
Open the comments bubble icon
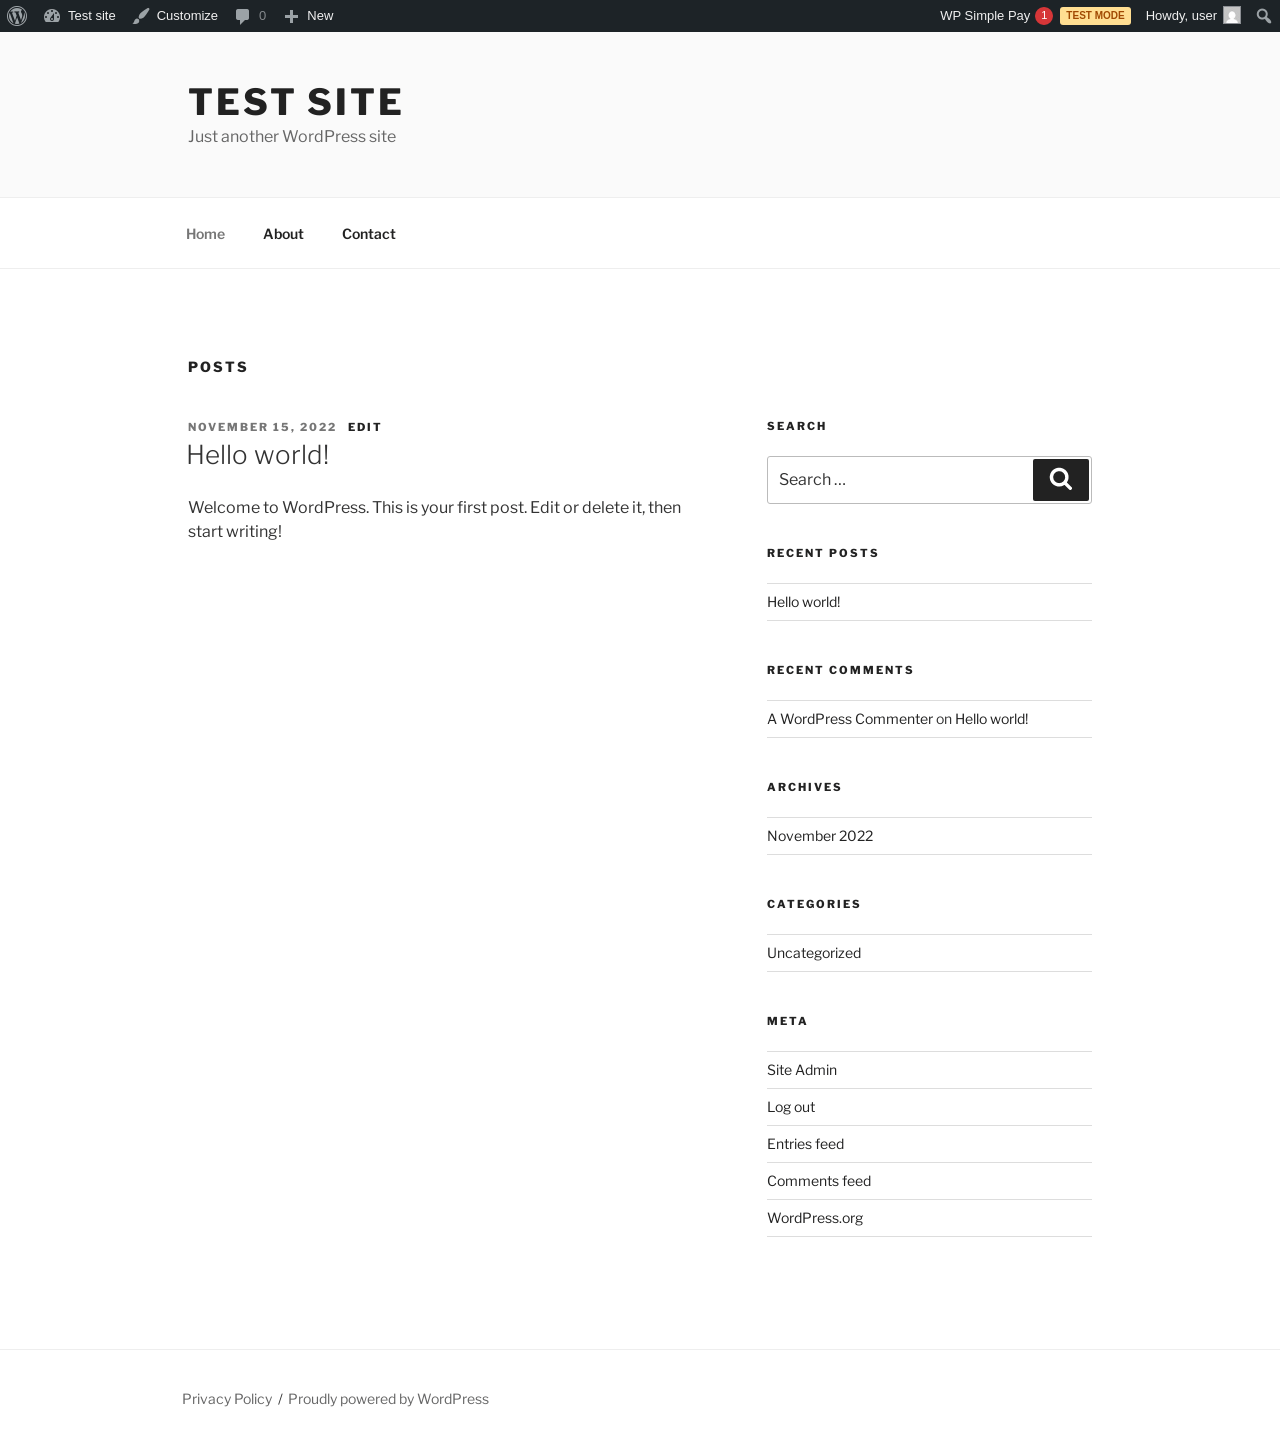coord(242,16)
